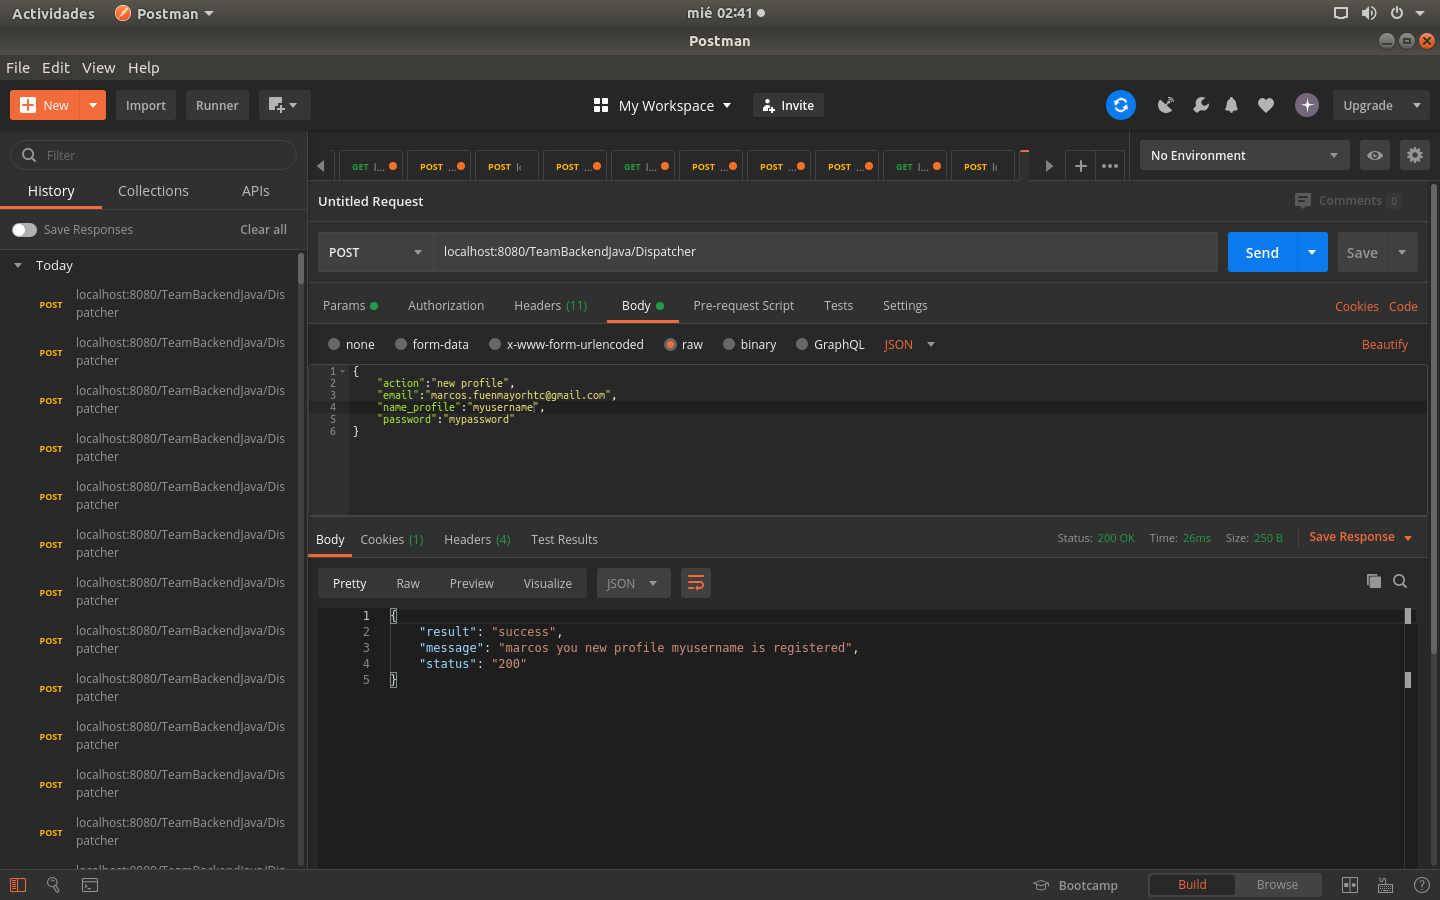Open the No Environment selector
This screenshot has height=900, width=1440.
coord(1245,155)
